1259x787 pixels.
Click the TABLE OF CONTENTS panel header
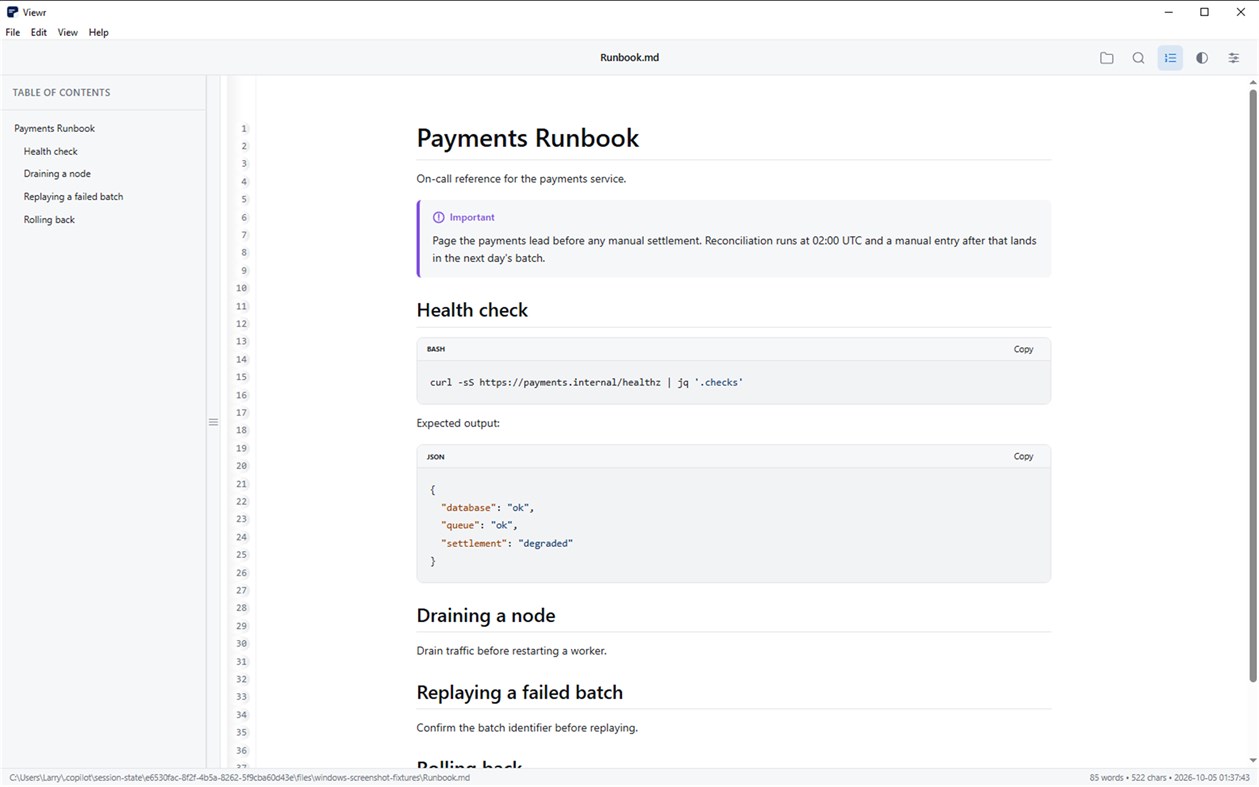[62, 92]
